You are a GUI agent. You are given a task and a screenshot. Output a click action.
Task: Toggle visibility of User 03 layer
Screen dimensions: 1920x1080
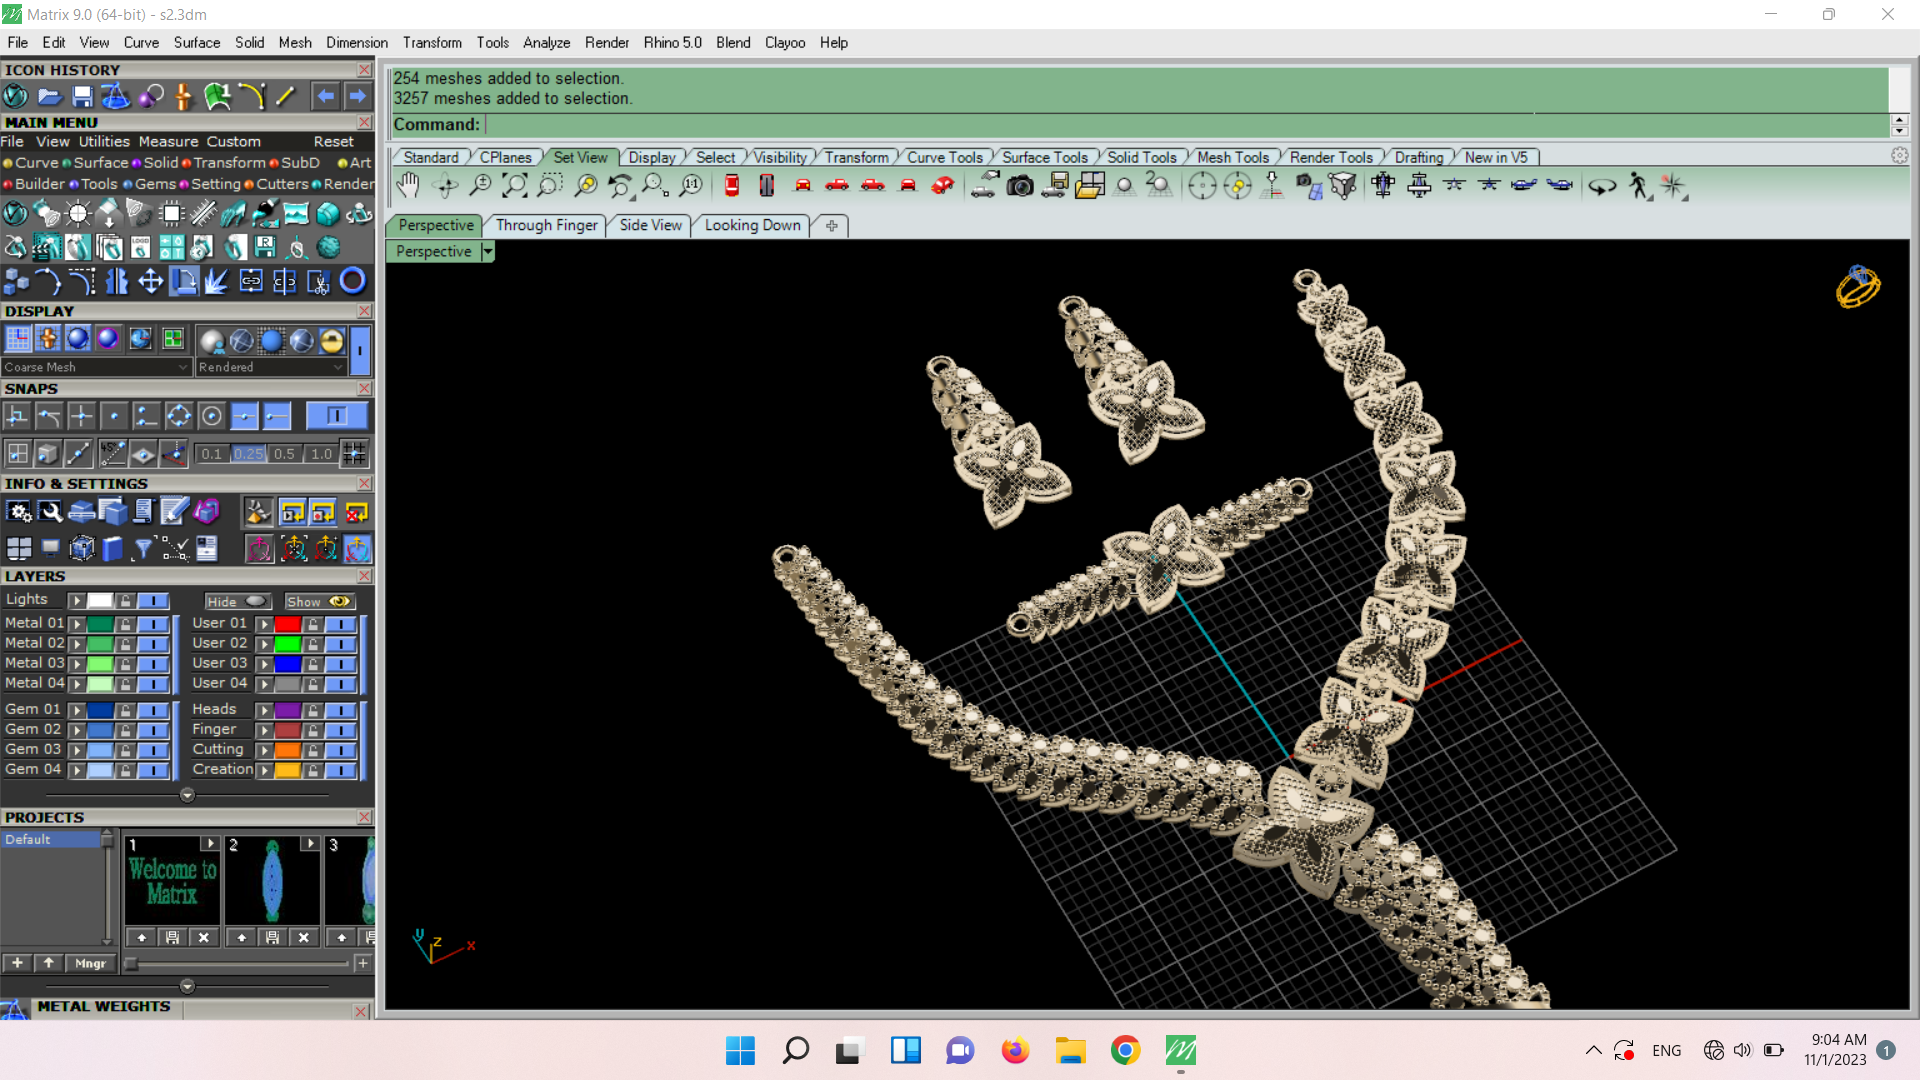click(340, 664)
